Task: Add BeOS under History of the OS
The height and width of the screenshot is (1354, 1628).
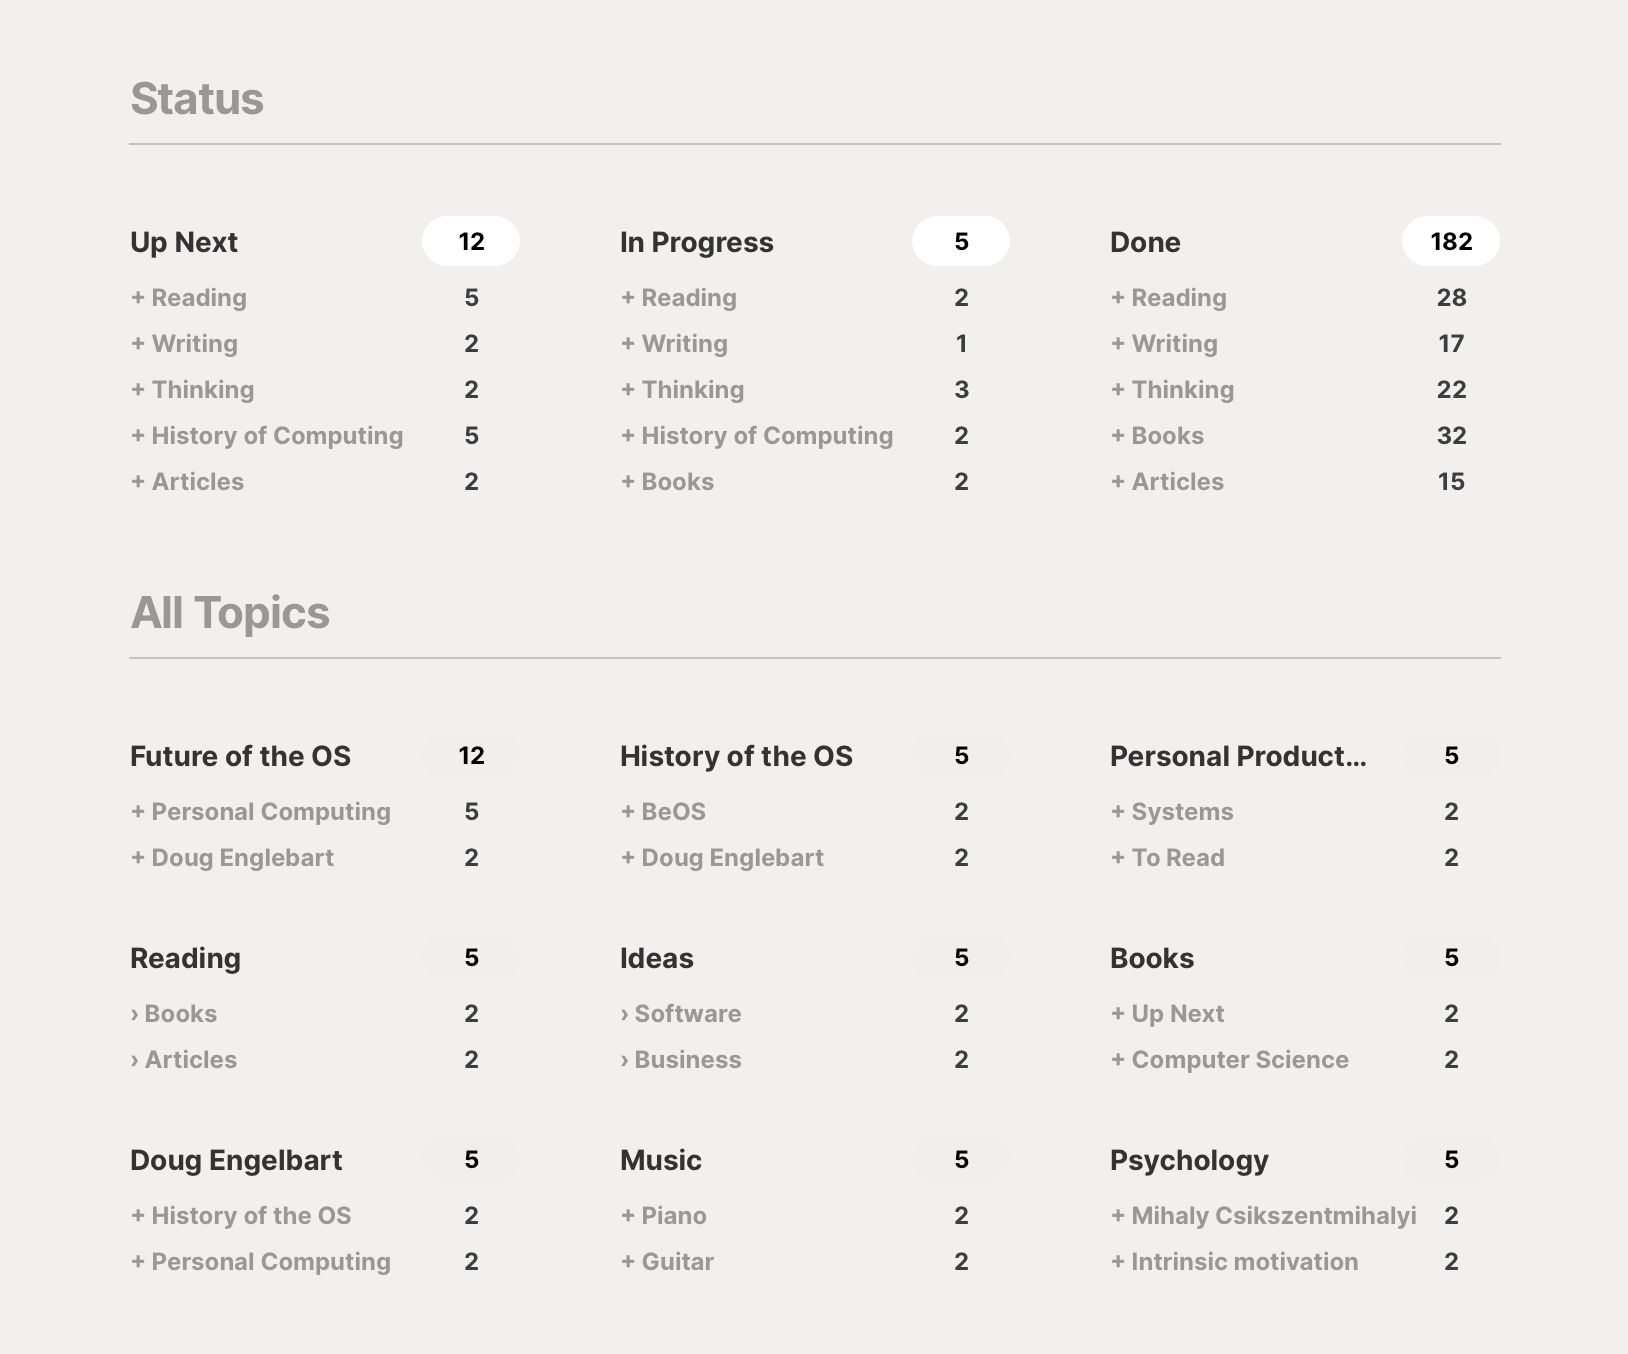Action: click(x=663, y=811)
